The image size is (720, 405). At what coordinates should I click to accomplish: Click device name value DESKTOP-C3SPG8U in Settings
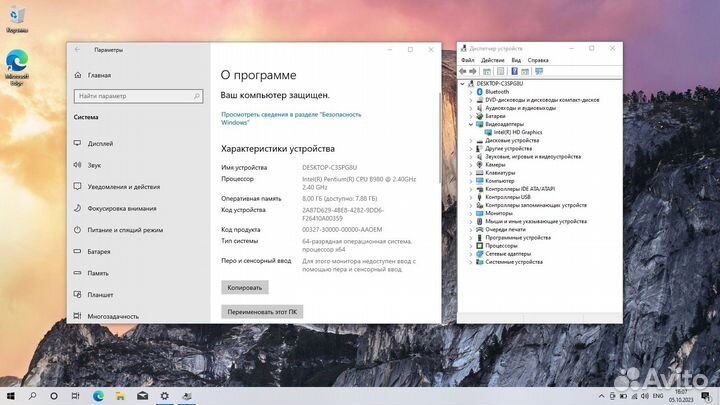click(329, 167)
